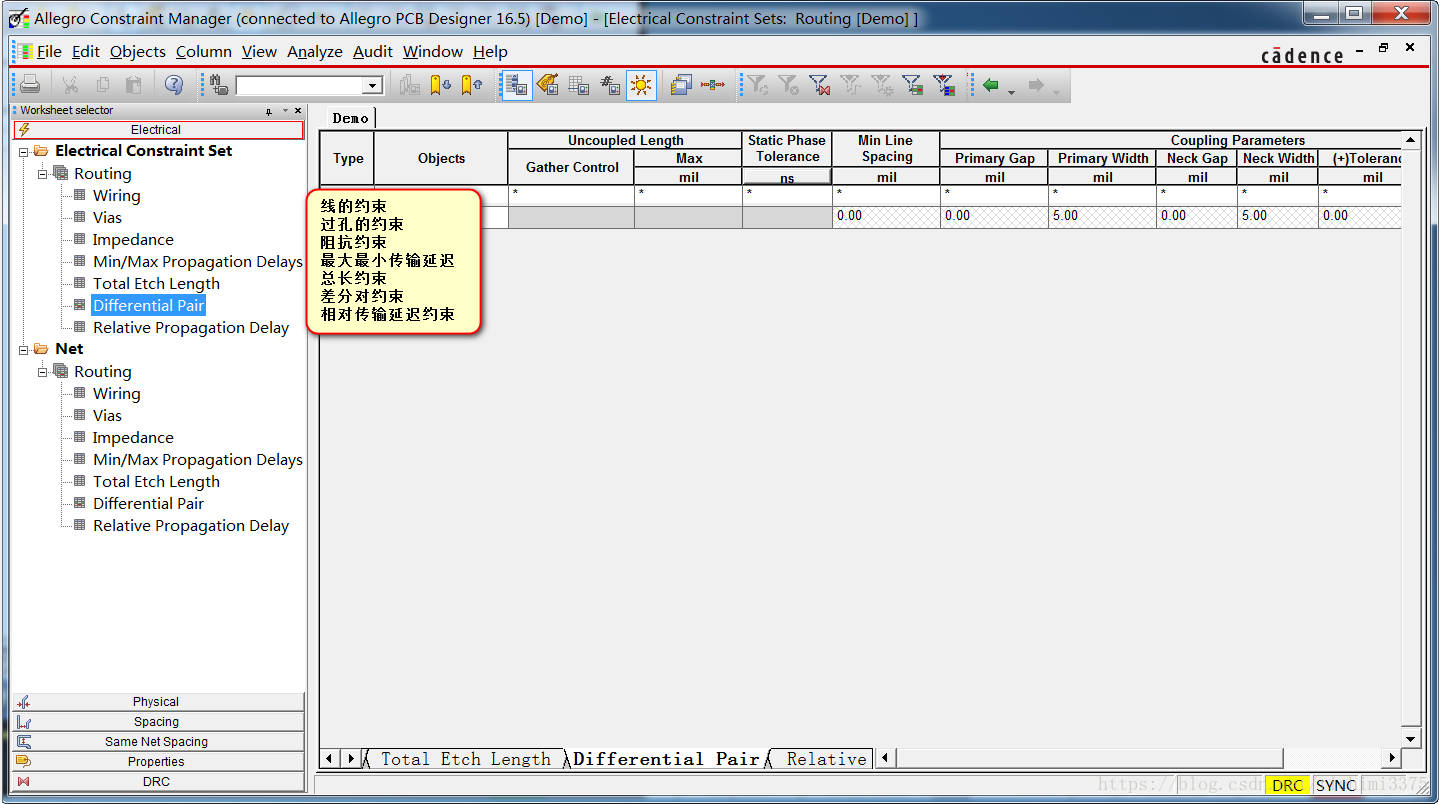Select Relative Propagation Delay under Net
Viewport: 1439px width, 804px height.
point(191,526)
